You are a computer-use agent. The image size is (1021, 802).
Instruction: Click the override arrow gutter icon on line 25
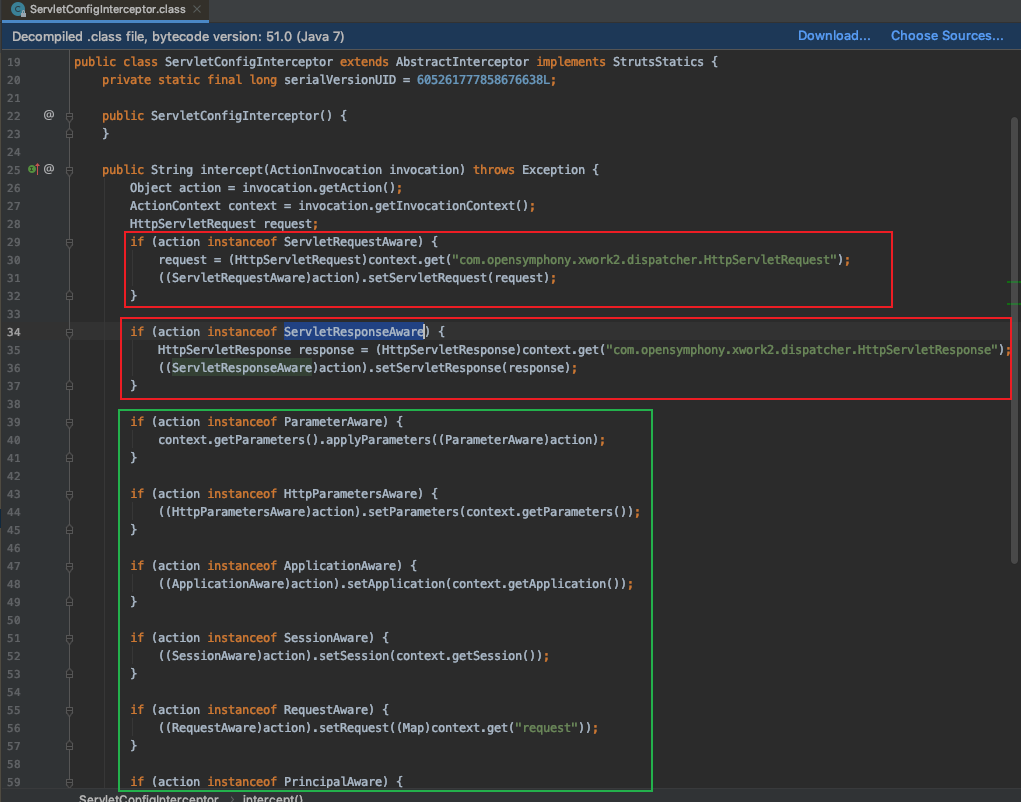click(x=34, y=169)
